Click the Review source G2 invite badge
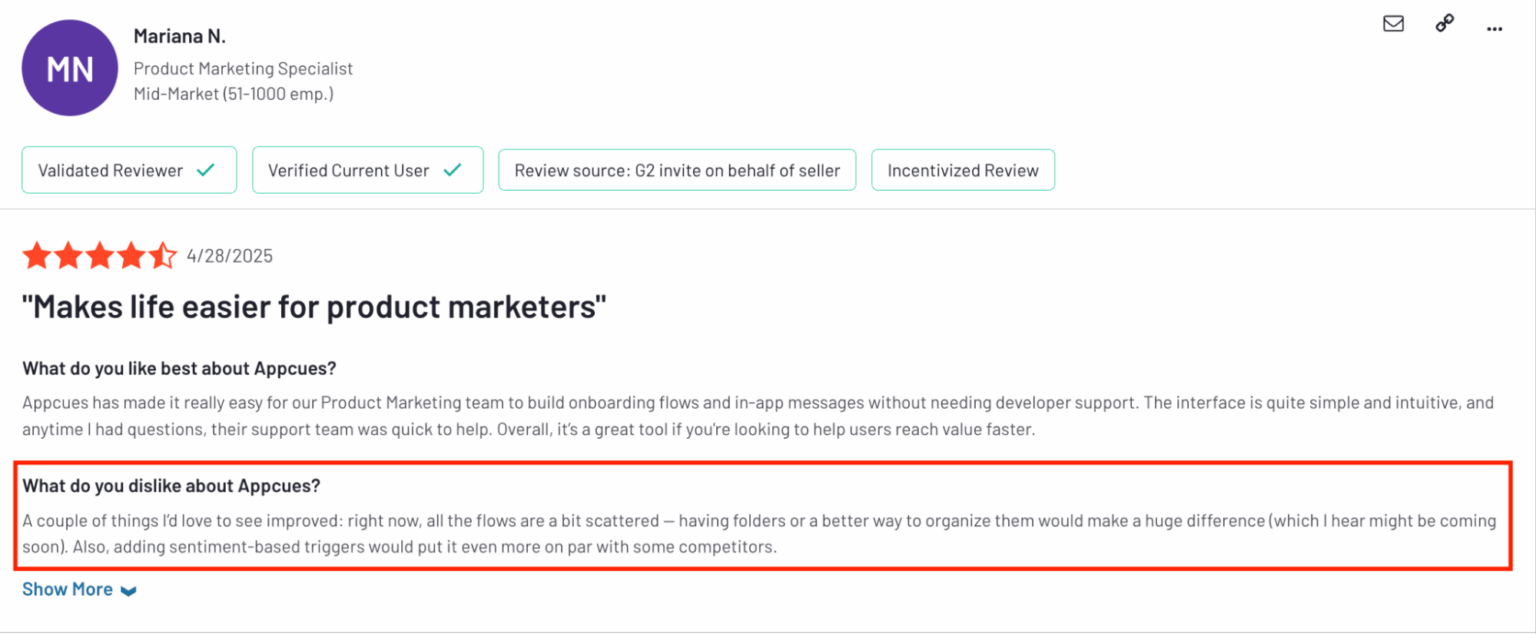This screenshot has width=1536, height=634. point(677,170)
